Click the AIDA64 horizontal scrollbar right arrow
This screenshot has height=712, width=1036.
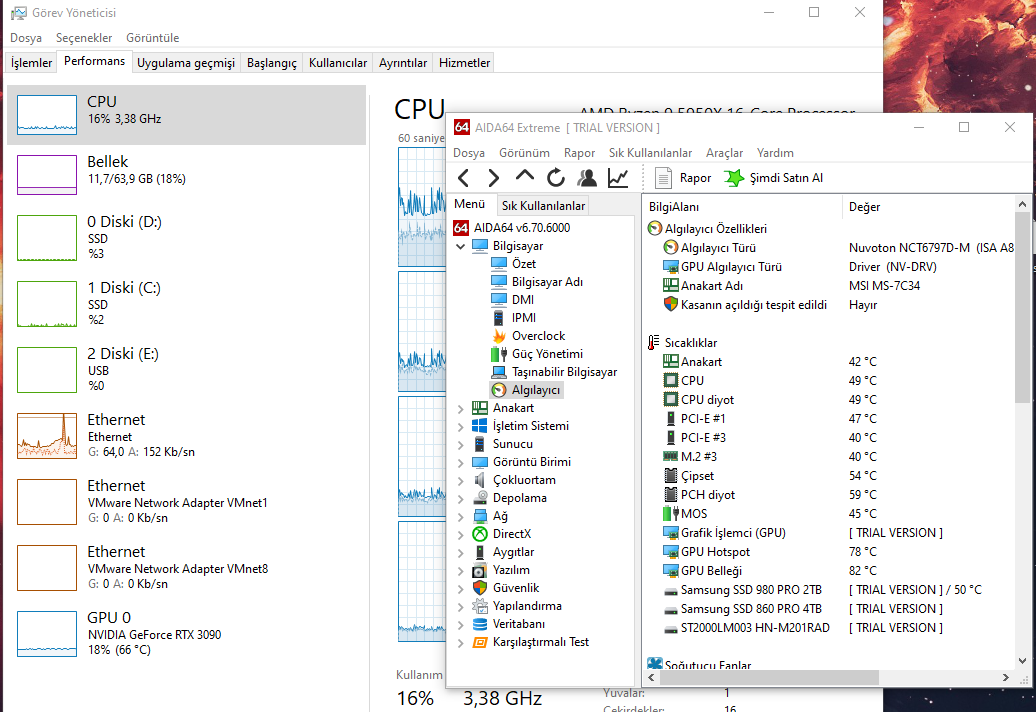click(x=1006, y=677)
